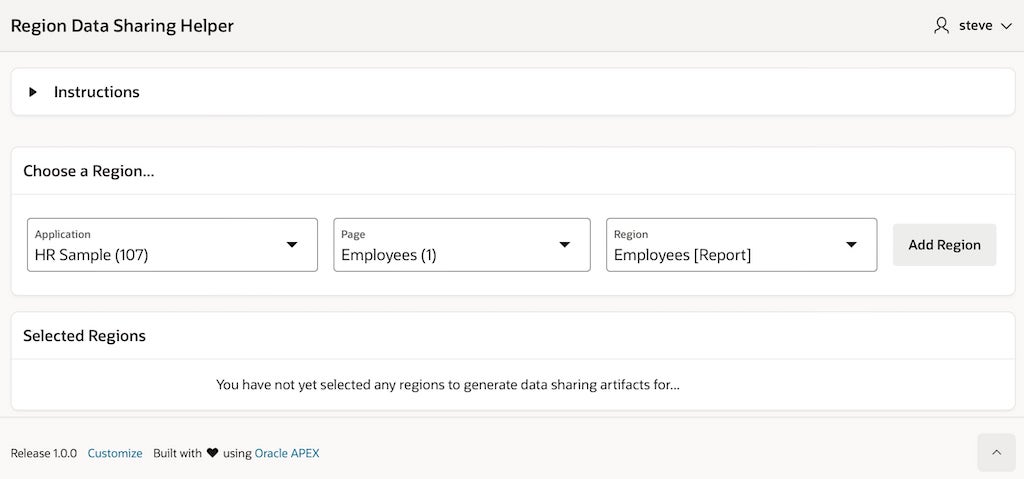The height and width of the screenshot is (479, 1024).
Task: Click the user profile icon beside steve
Action: tap(941, 26)
